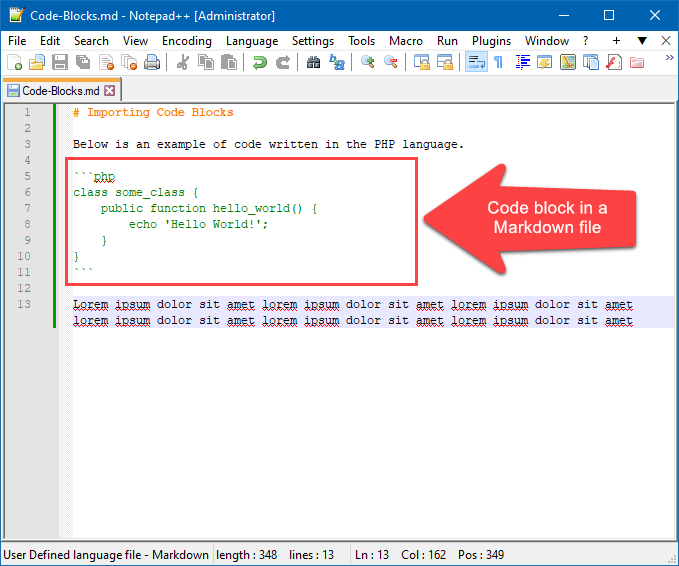Image resolution: width=679 pixels, height=566 pixels.
Task: Open the Search menu
Action: point(91,41)
